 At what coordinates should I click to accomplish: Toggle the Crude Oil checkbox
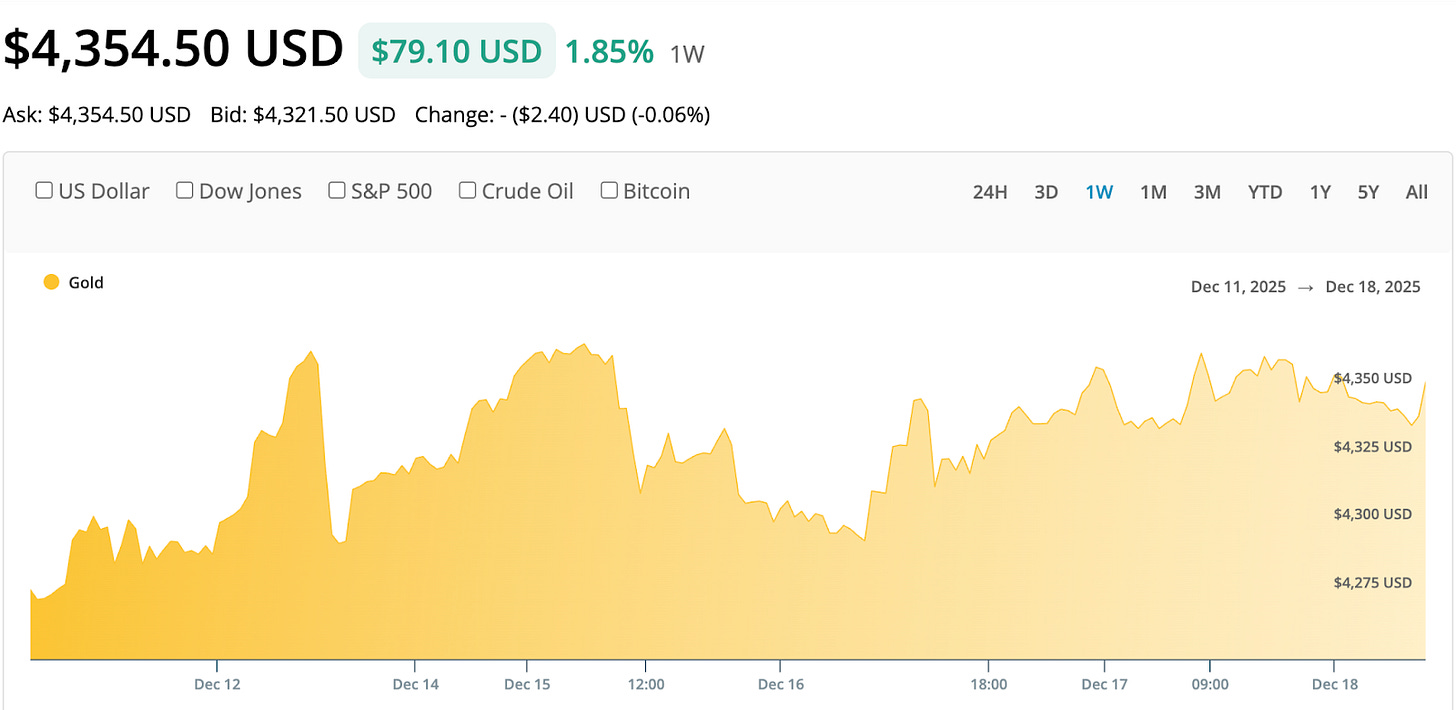pos(467,190)
